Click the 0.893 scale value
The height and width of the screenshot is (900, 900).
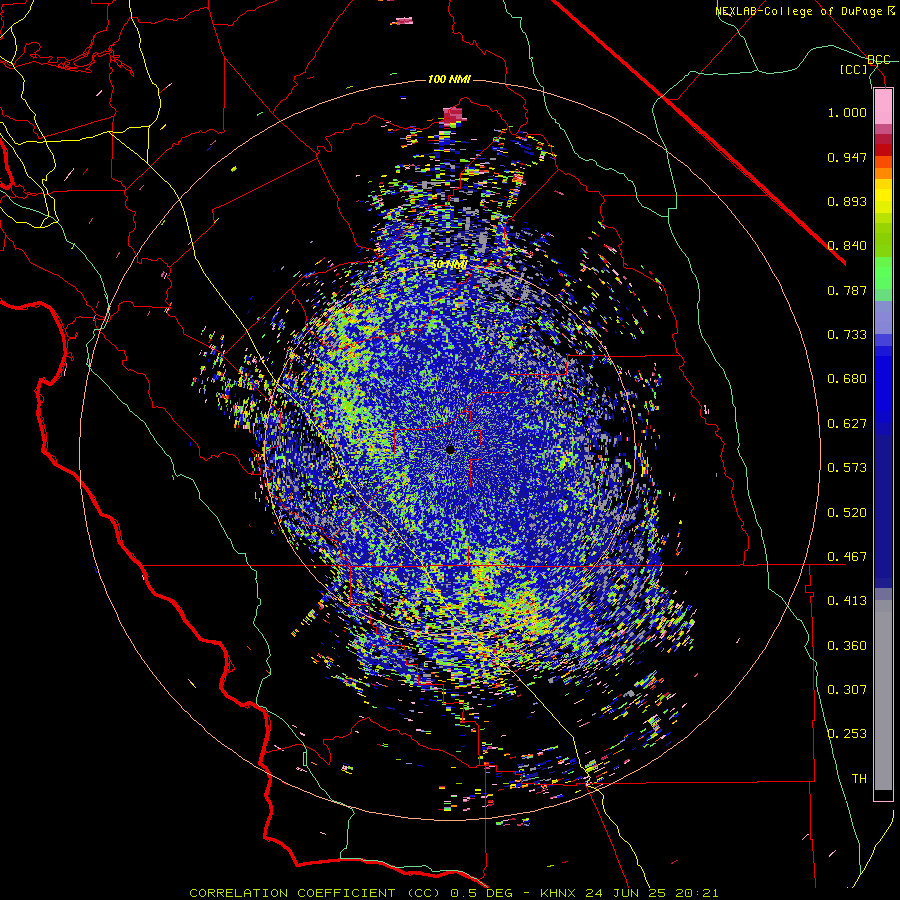tap(847, 201)
